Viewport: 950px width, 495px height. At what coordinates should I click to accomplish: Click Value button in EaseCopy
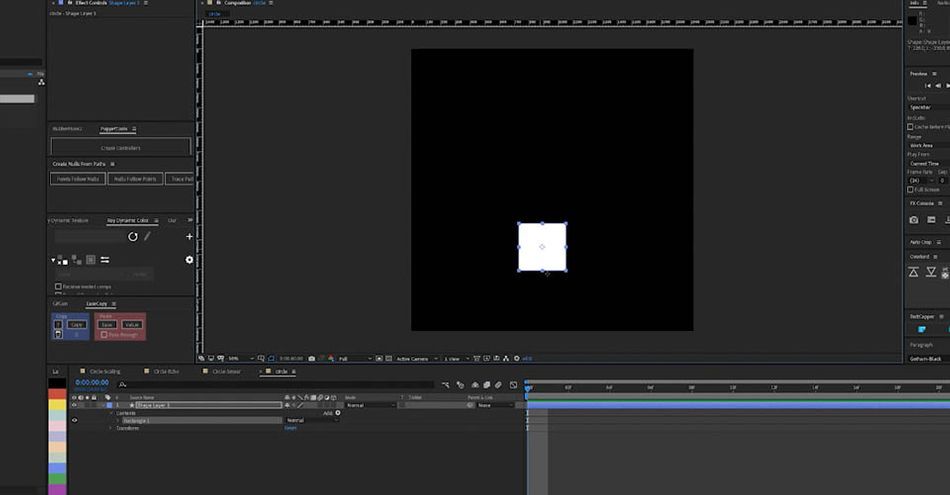[x=131, y=325]
